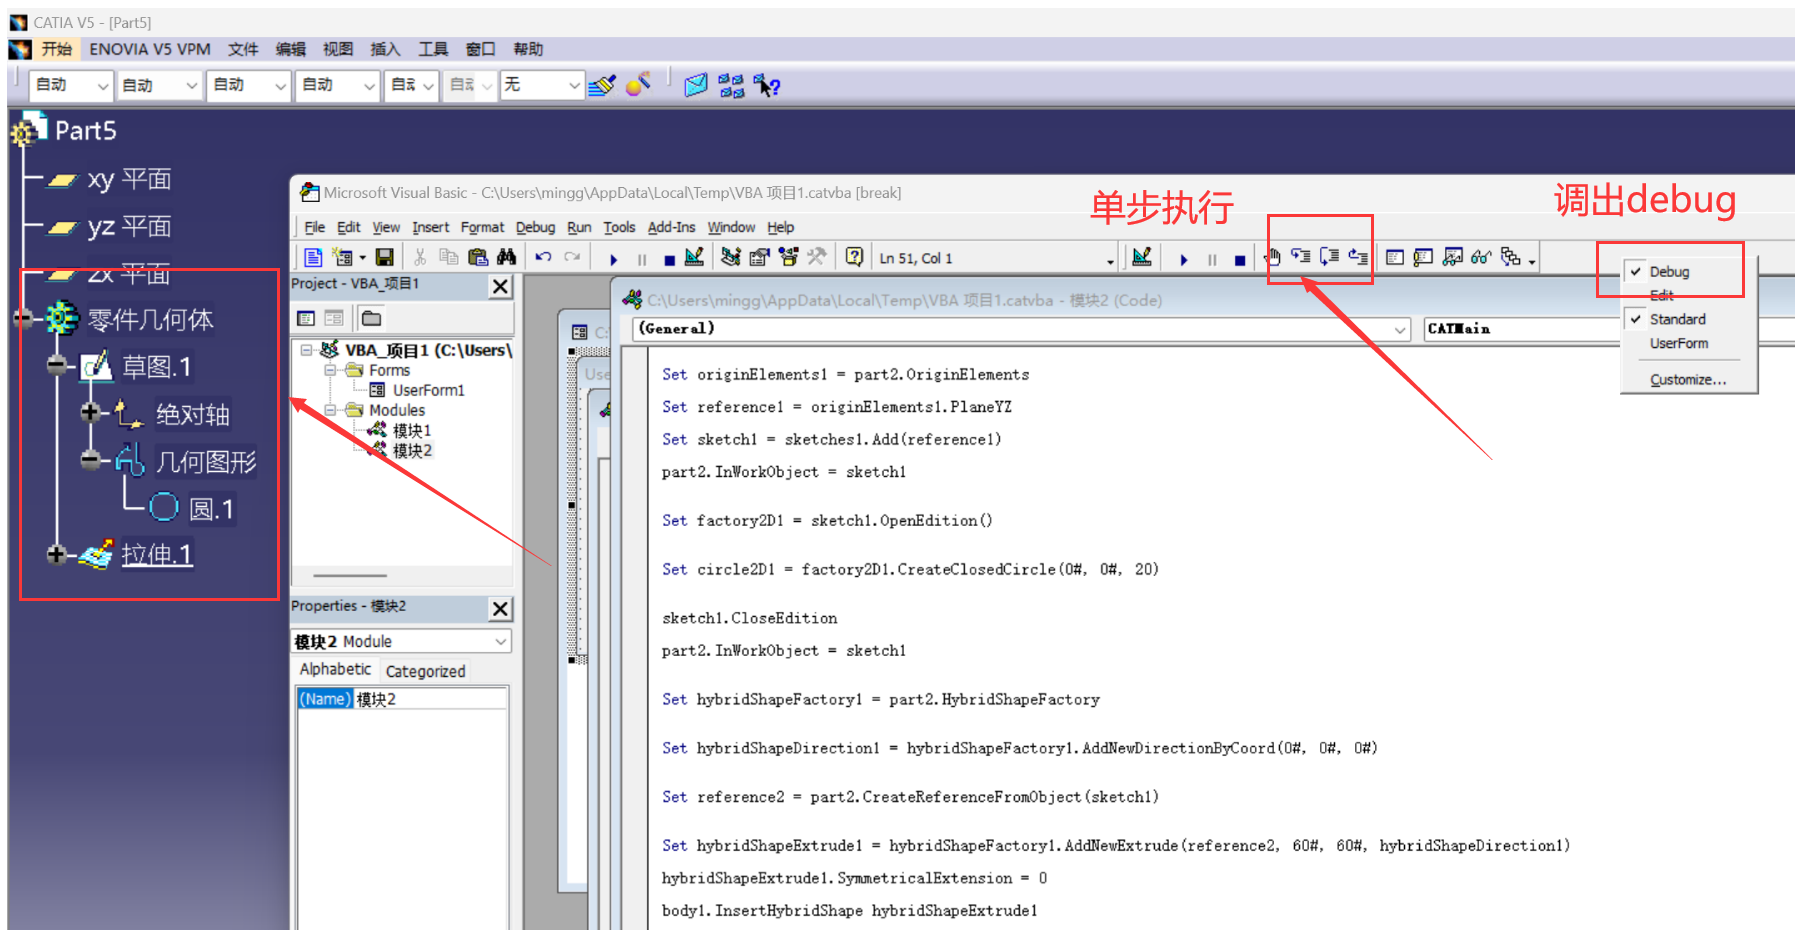Enable the UserForm toolbar in popup menu
Screen dimensions: 1802x944
(1679, 343)
